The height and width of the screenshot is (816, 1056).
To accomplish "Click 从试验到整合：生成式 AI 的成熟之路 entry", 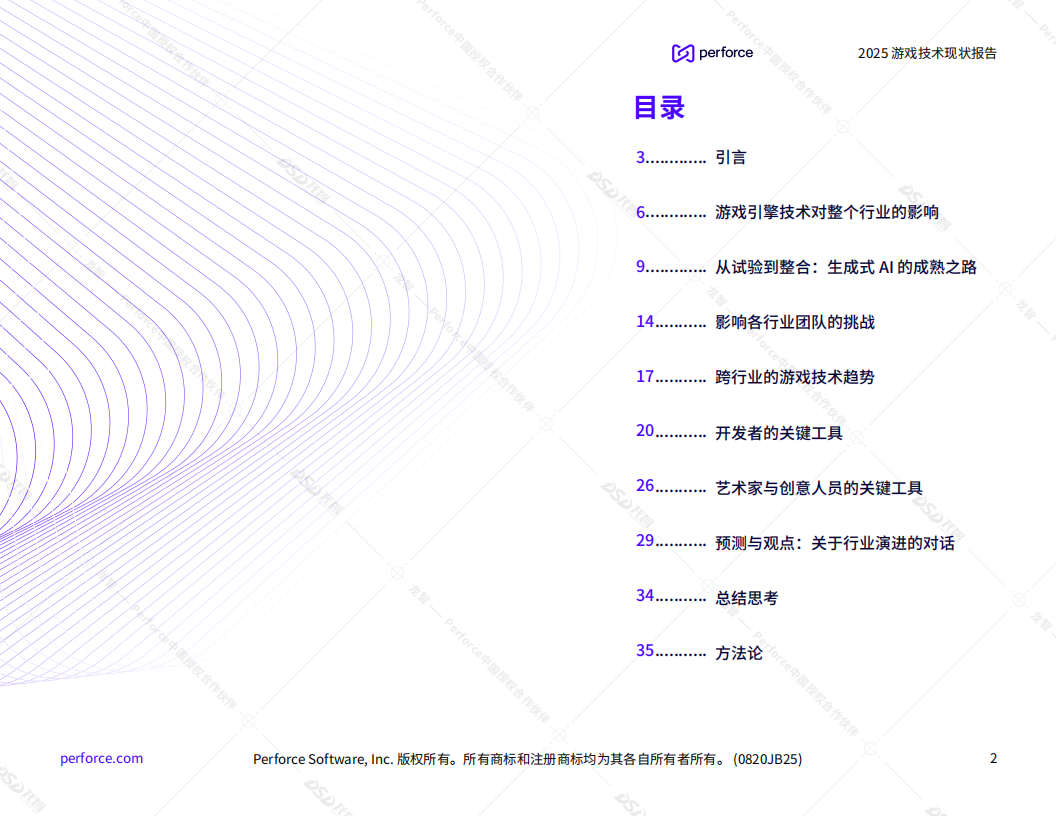I will pos(845,267).
